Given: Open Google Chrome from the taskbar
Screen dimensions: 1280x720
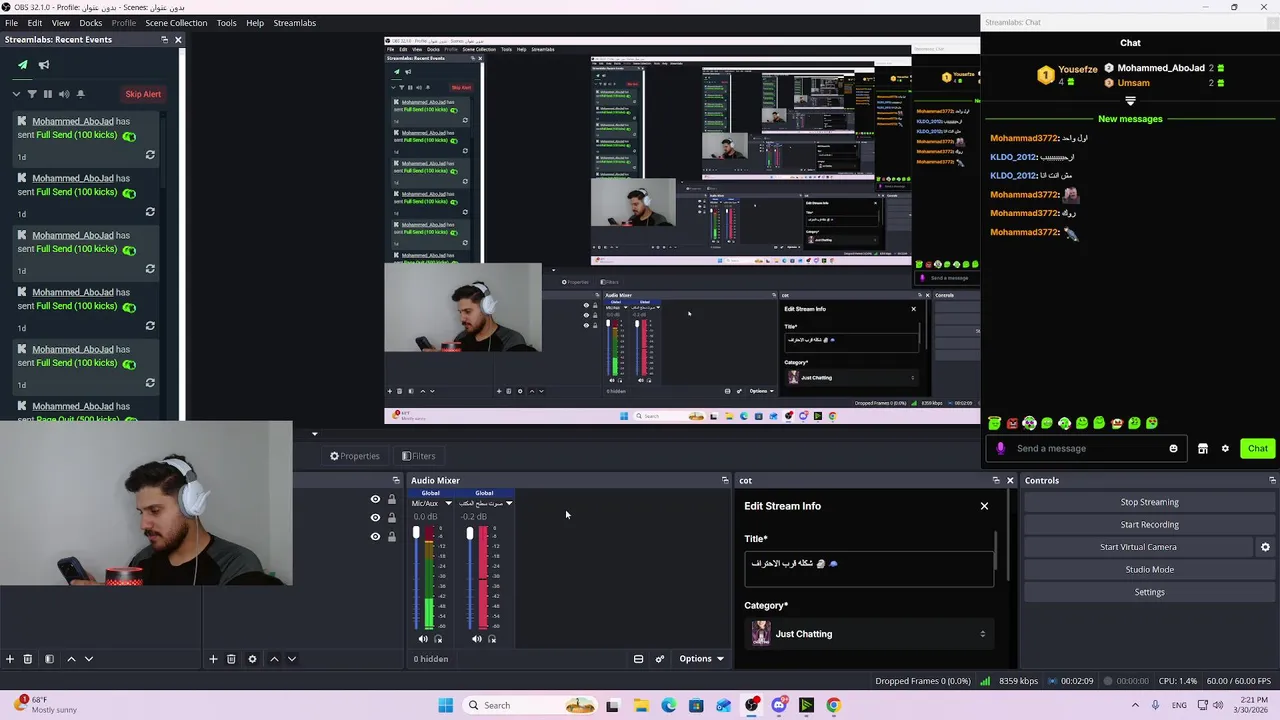Looking at the screenshot, I should tap(833, 705).
